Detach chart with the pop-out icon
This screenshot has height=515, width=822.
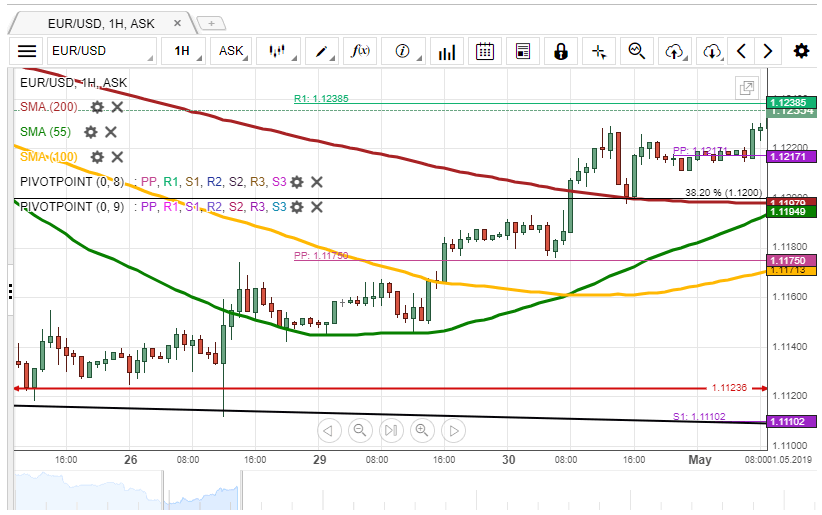click(747, 88)
